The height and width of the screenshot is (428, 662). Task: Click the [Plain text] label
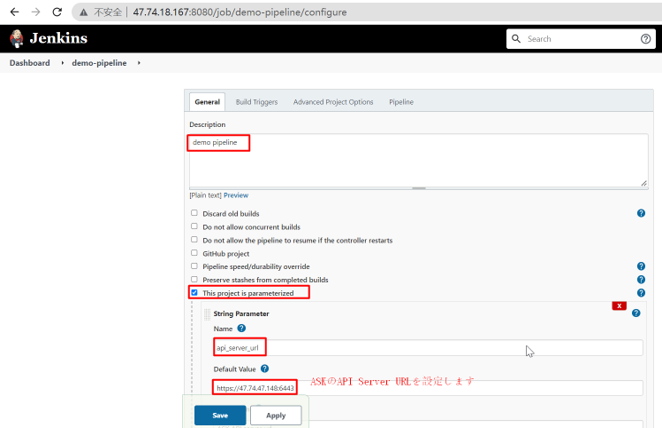point(206,195)
